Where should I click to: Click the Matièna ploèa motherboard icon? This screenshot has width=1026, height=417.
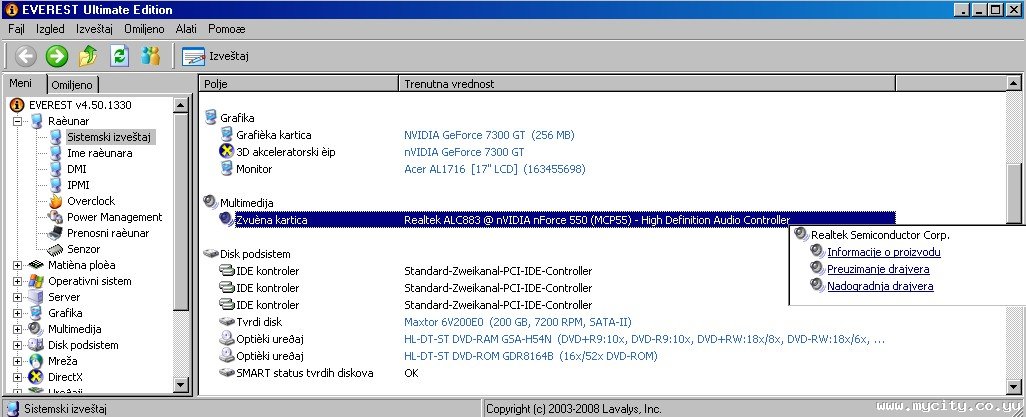(x=37, y=265)
